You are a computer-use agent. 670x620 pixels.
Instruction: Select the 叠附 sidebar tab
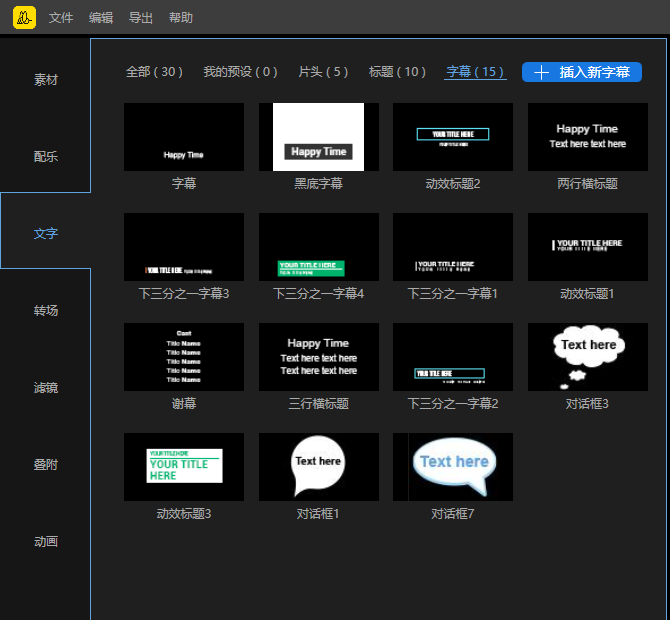click(46, 465)
